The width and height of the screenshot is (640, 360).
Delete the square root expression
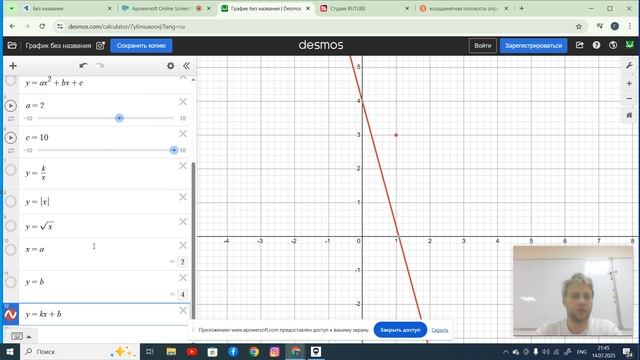click(x=183, y=222)
